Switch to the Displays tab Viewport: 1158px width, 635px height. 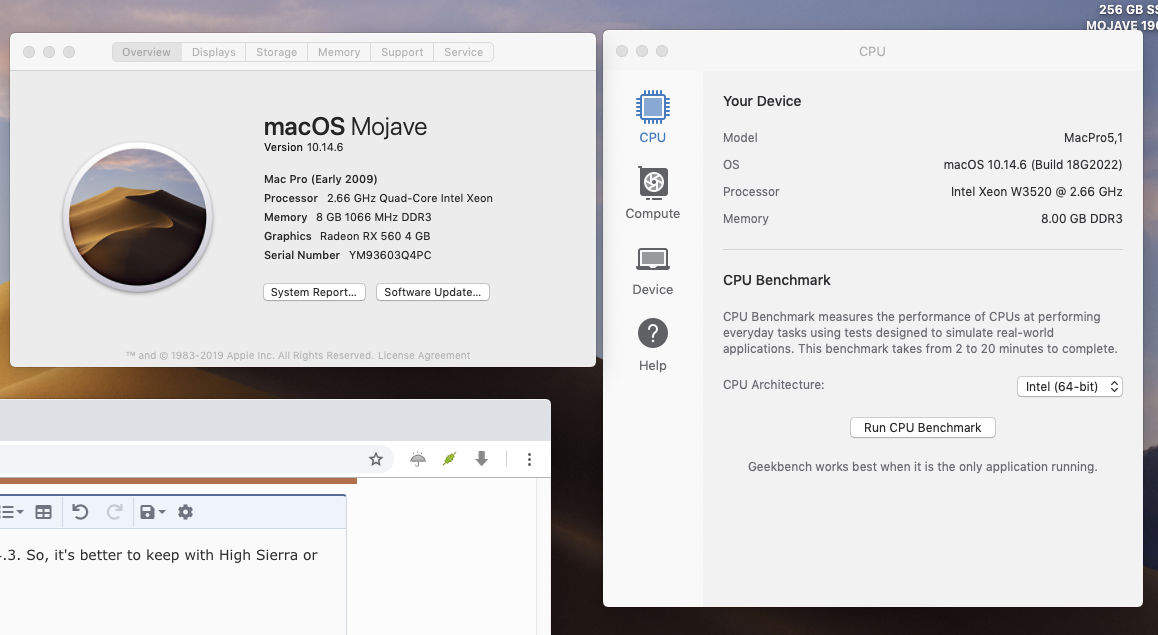pos(213,52)
